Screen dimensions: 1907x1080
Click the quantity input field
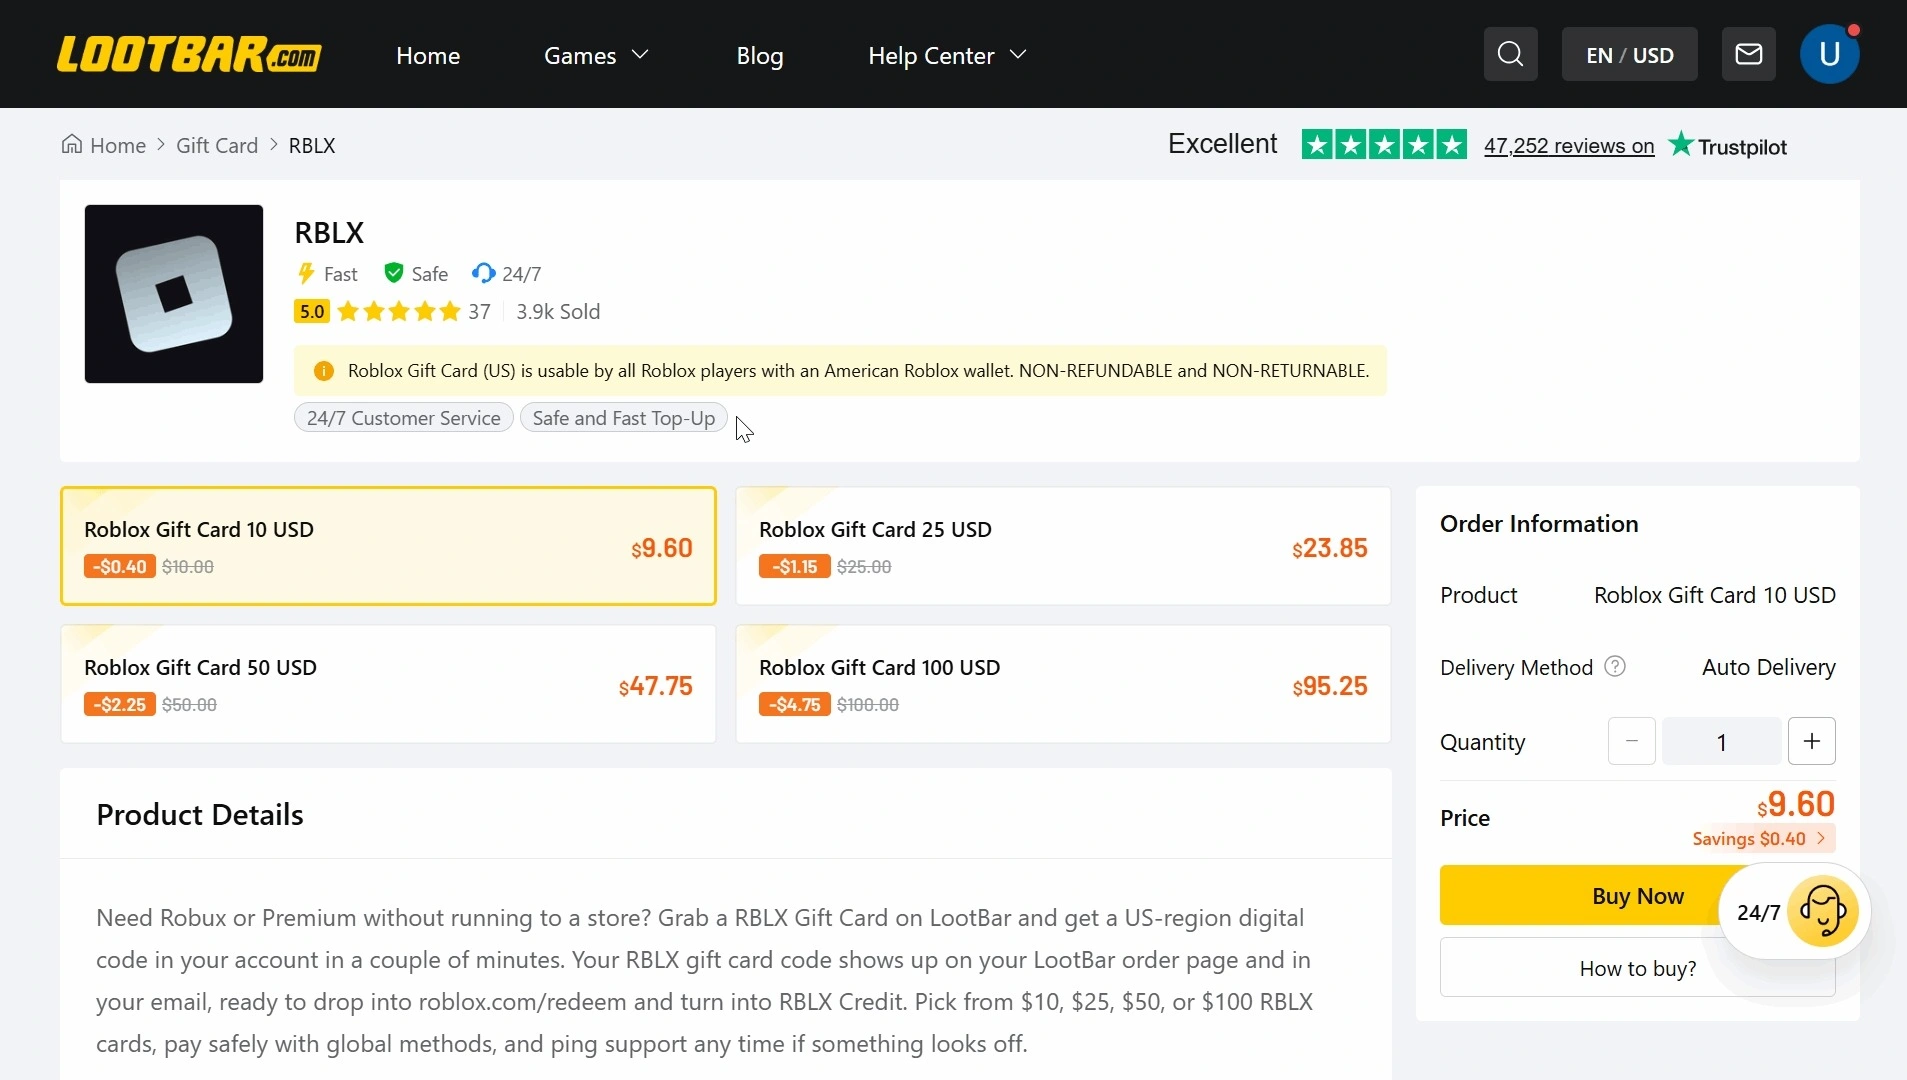tap(1721, 741)
